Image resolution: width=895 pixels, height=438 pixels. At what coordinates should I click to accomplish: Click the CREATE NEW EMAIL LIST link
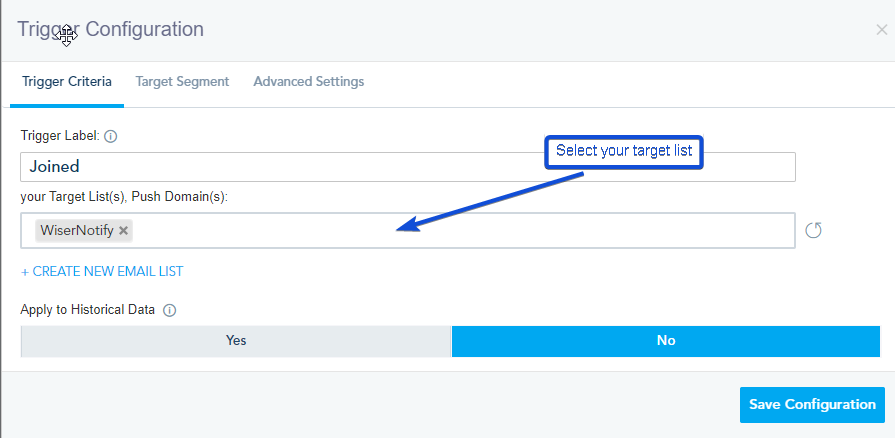click(x=102, y=272)
